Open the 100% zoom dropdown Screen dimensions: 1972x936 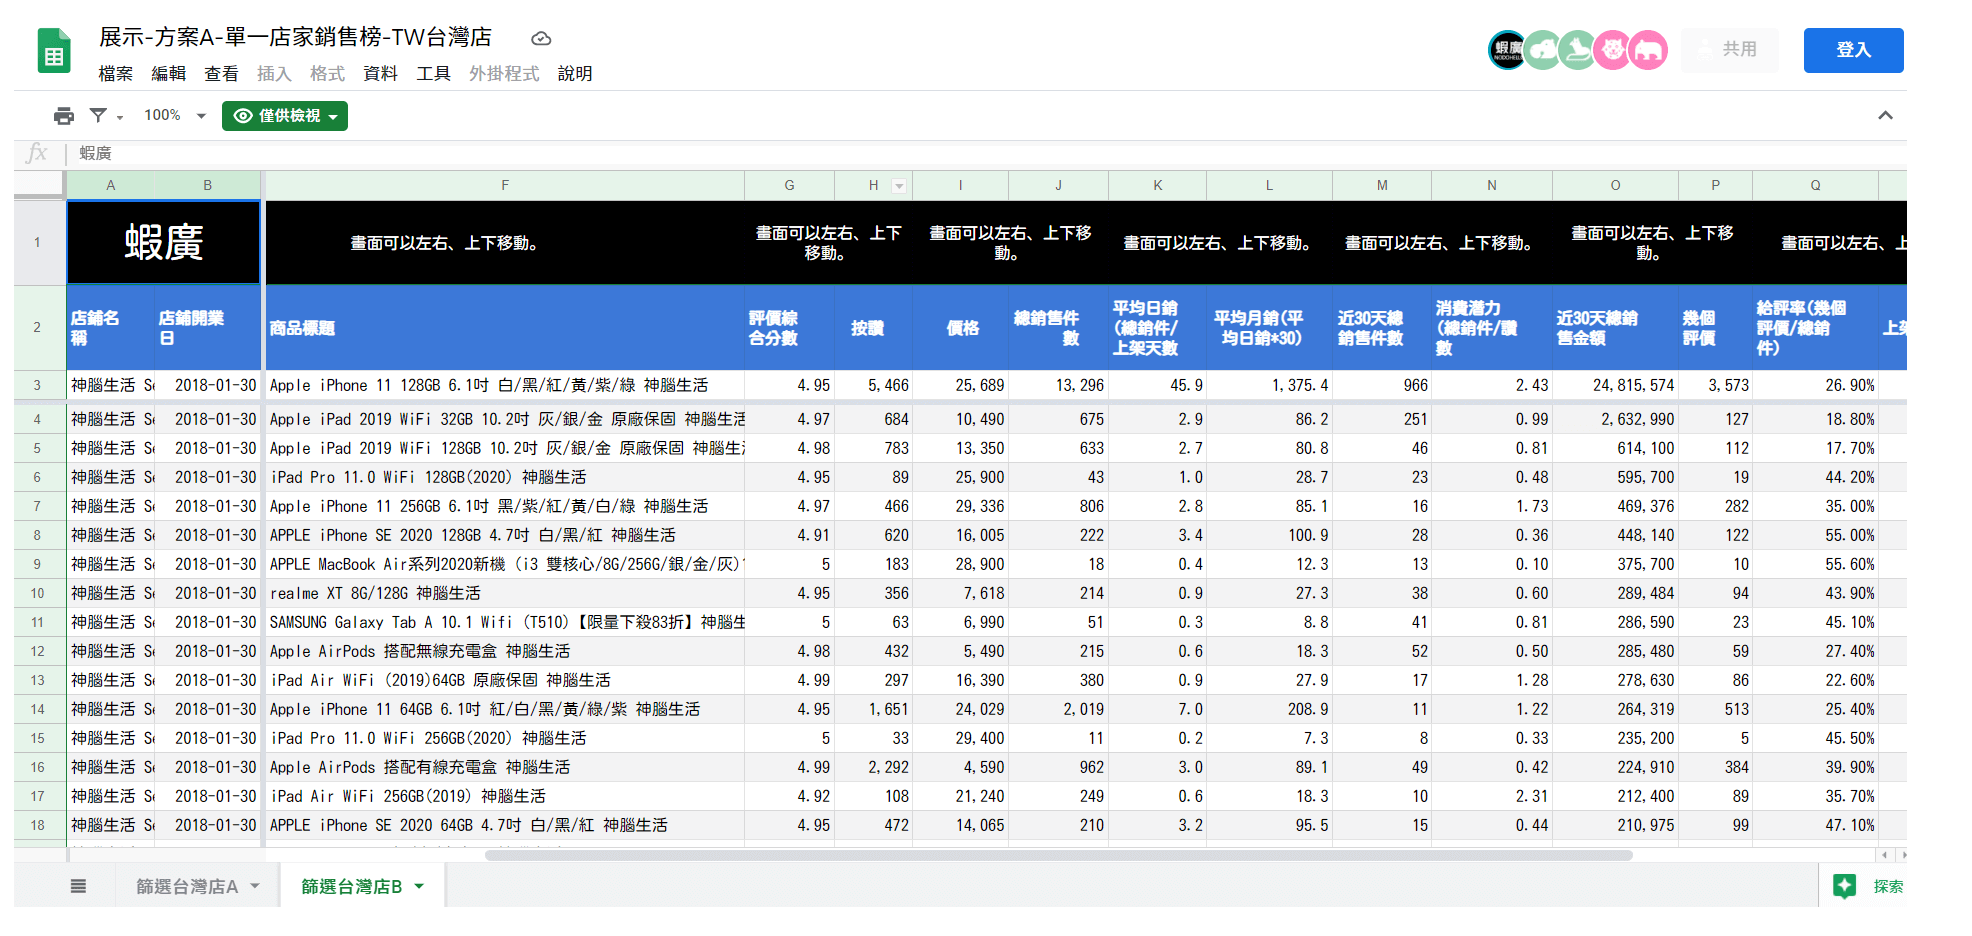(x=174, y=116)
